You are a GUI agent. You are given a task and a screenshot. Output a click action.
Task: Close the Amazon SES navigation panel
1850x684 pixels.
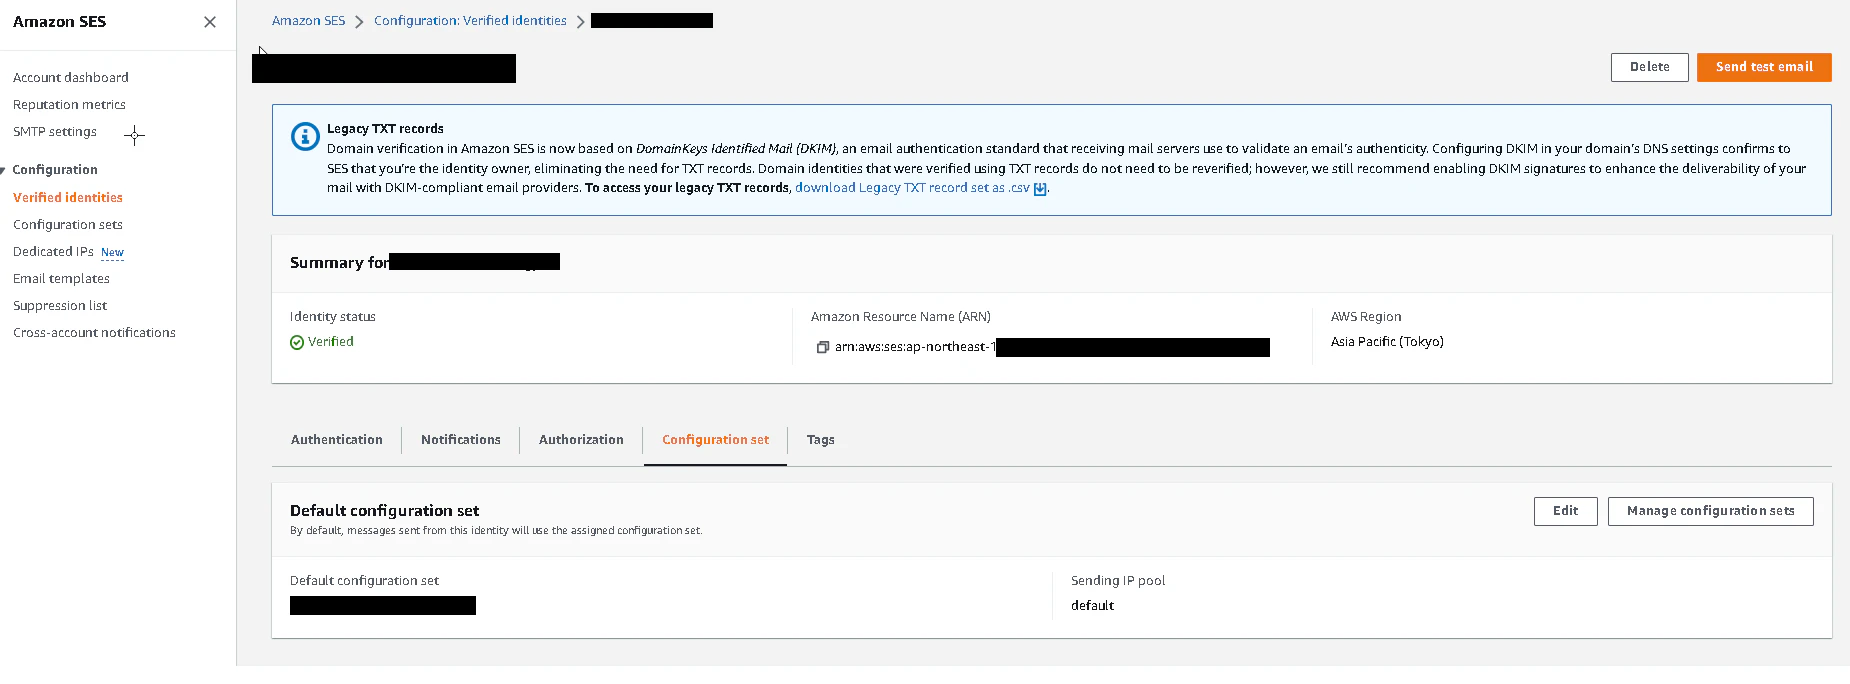[210, 22]
